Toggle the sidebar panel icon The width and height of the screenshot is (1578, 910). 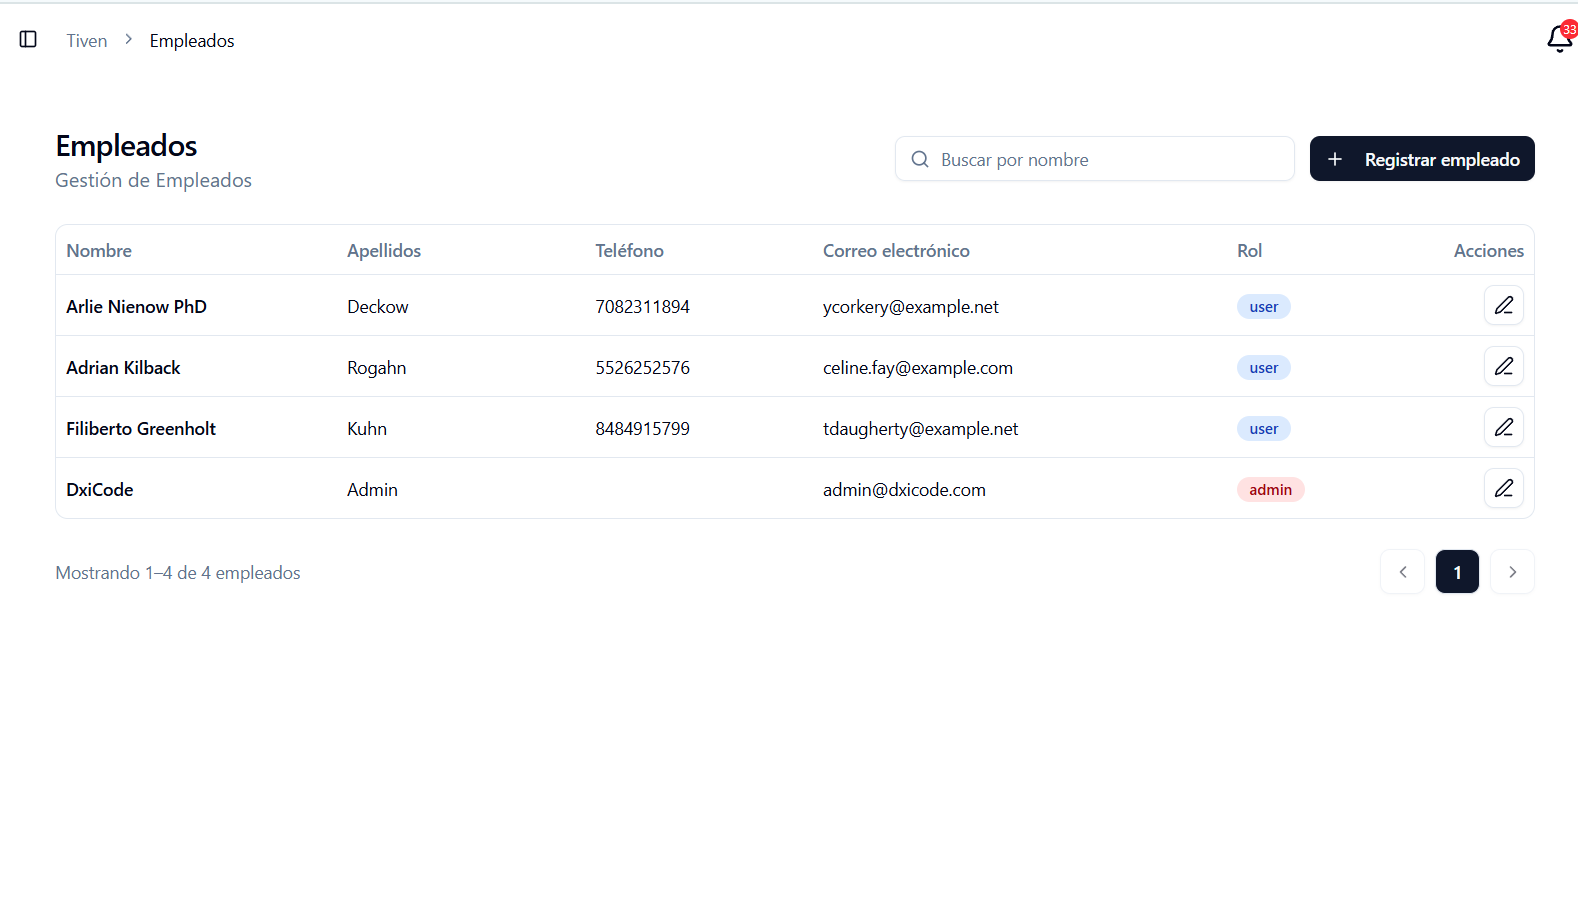click(28, 39)
